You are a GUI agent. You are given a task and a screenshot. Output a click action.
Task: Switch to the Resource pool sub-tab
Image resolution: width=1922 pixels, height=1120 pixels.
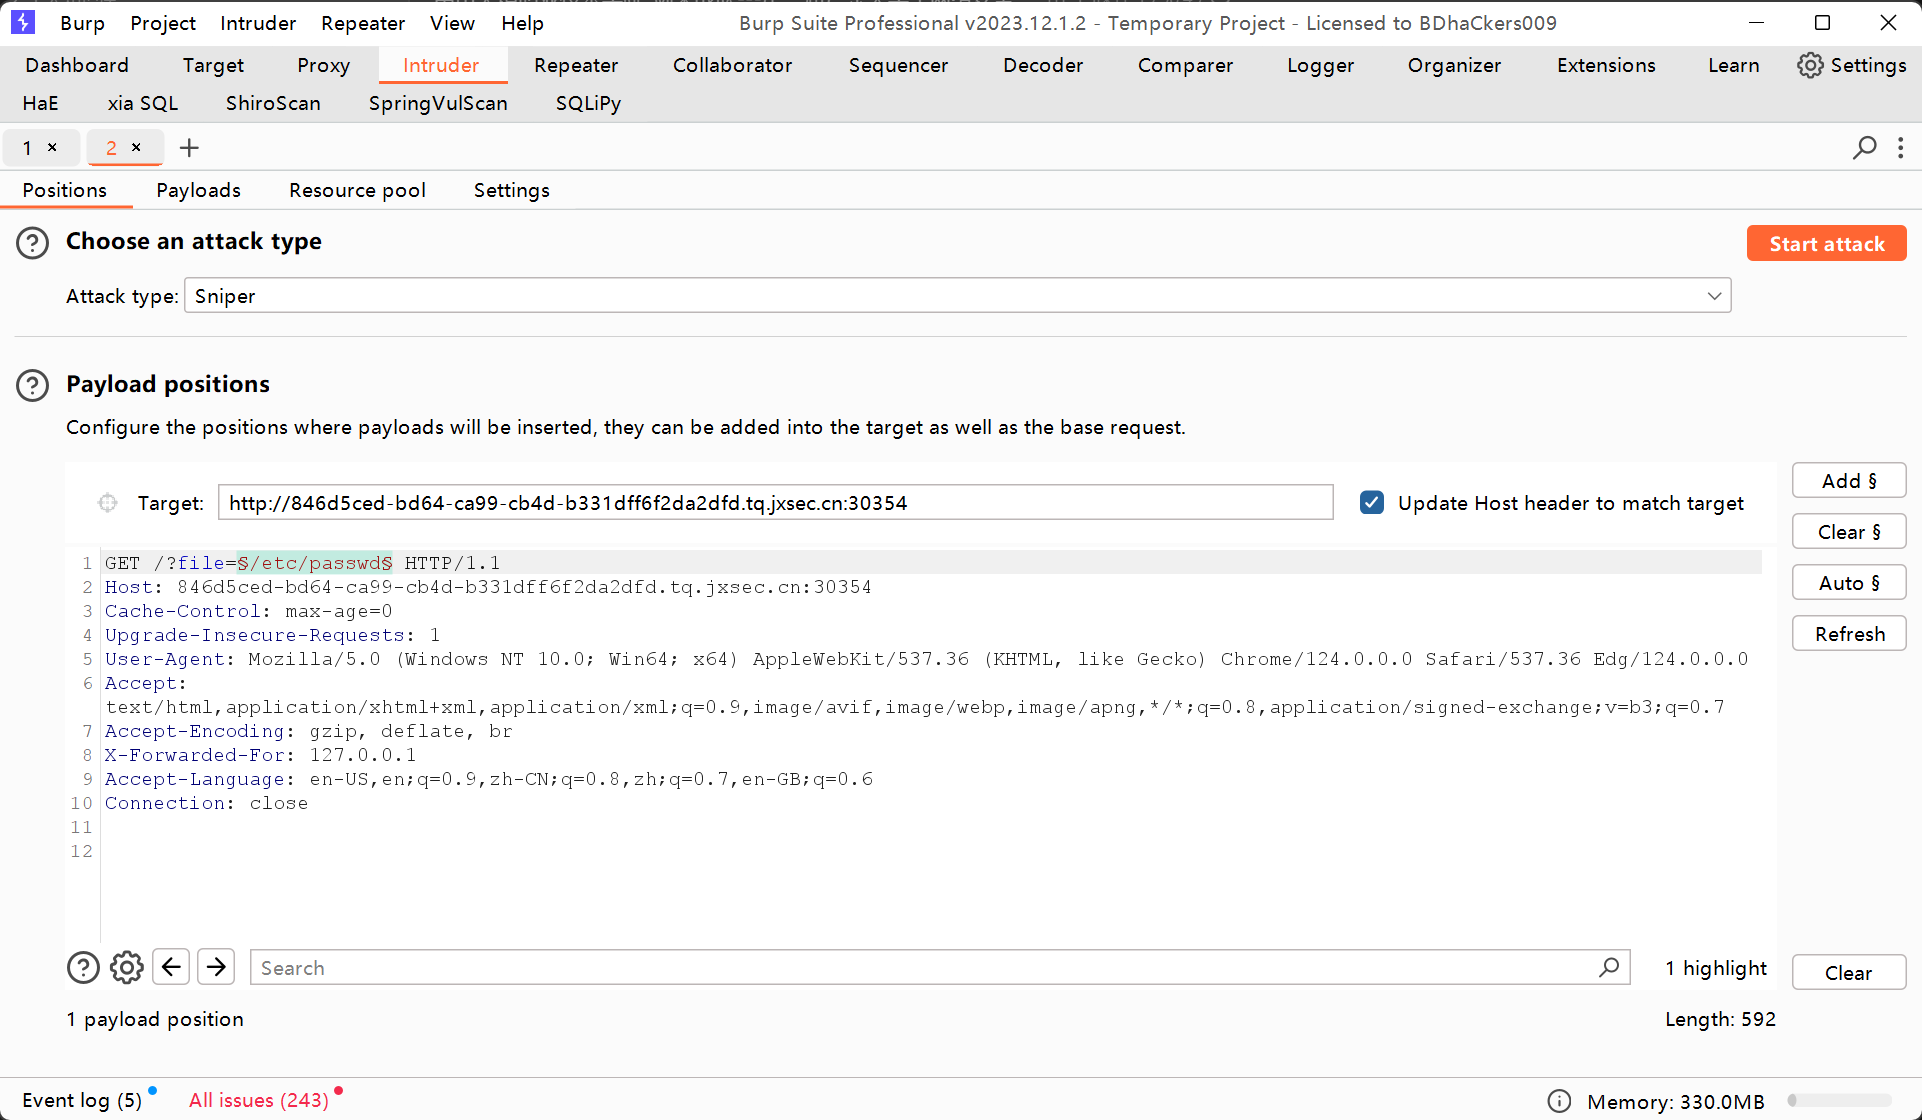coord(357,190)
